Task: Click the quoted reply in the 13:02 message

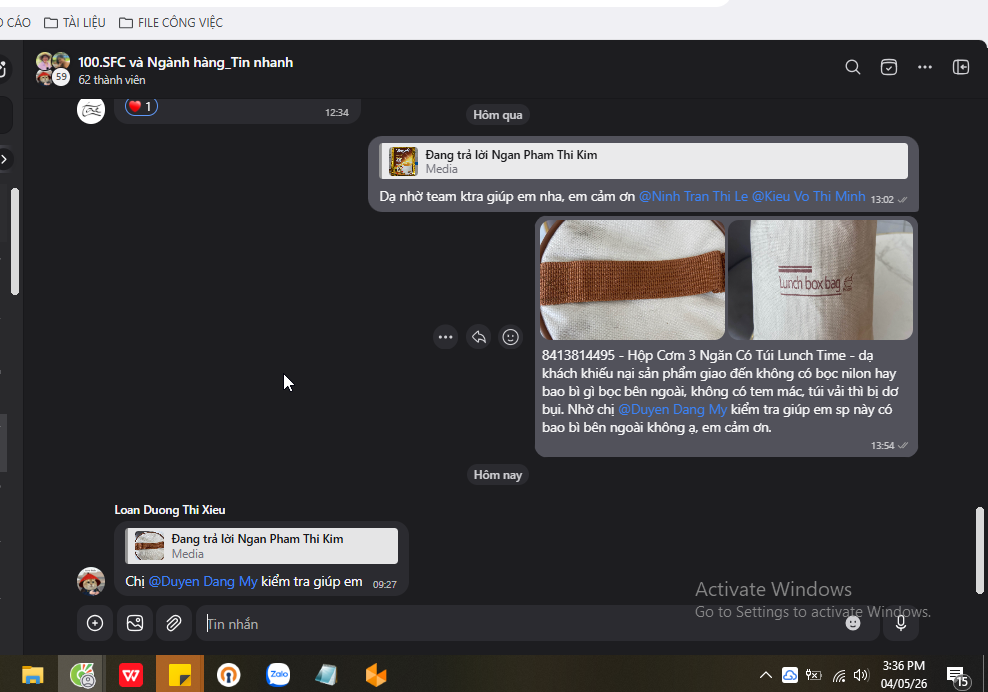Action: pos(644,161)
